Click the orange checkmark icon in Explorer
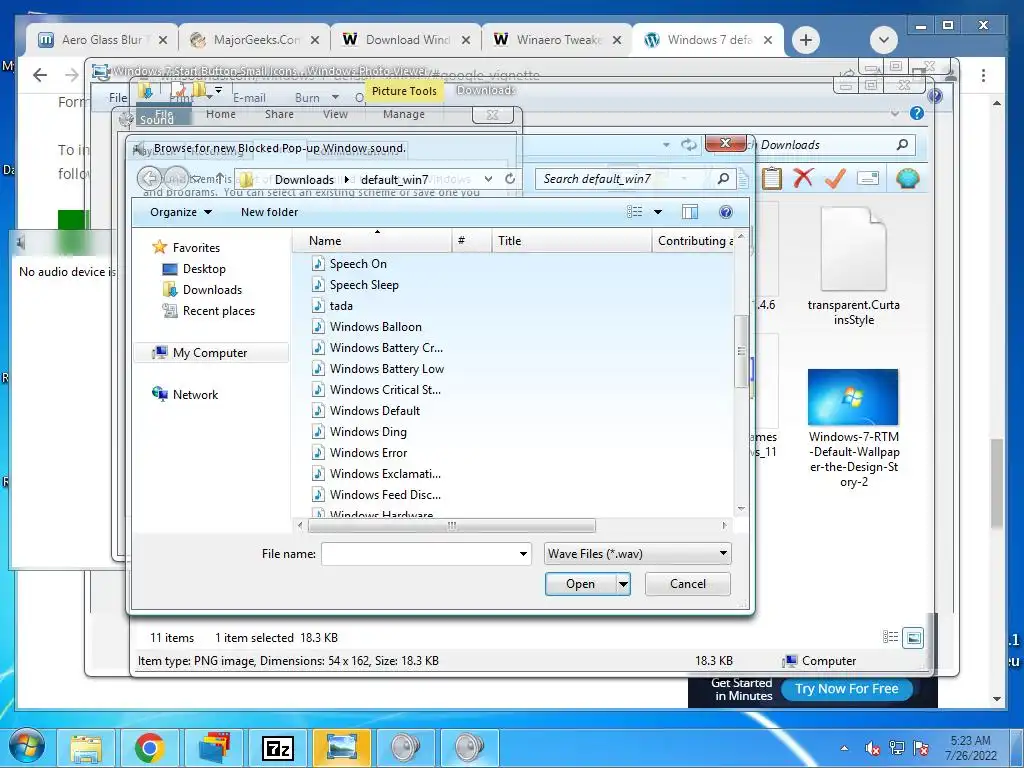1024x768 pixels. (835, 178)
